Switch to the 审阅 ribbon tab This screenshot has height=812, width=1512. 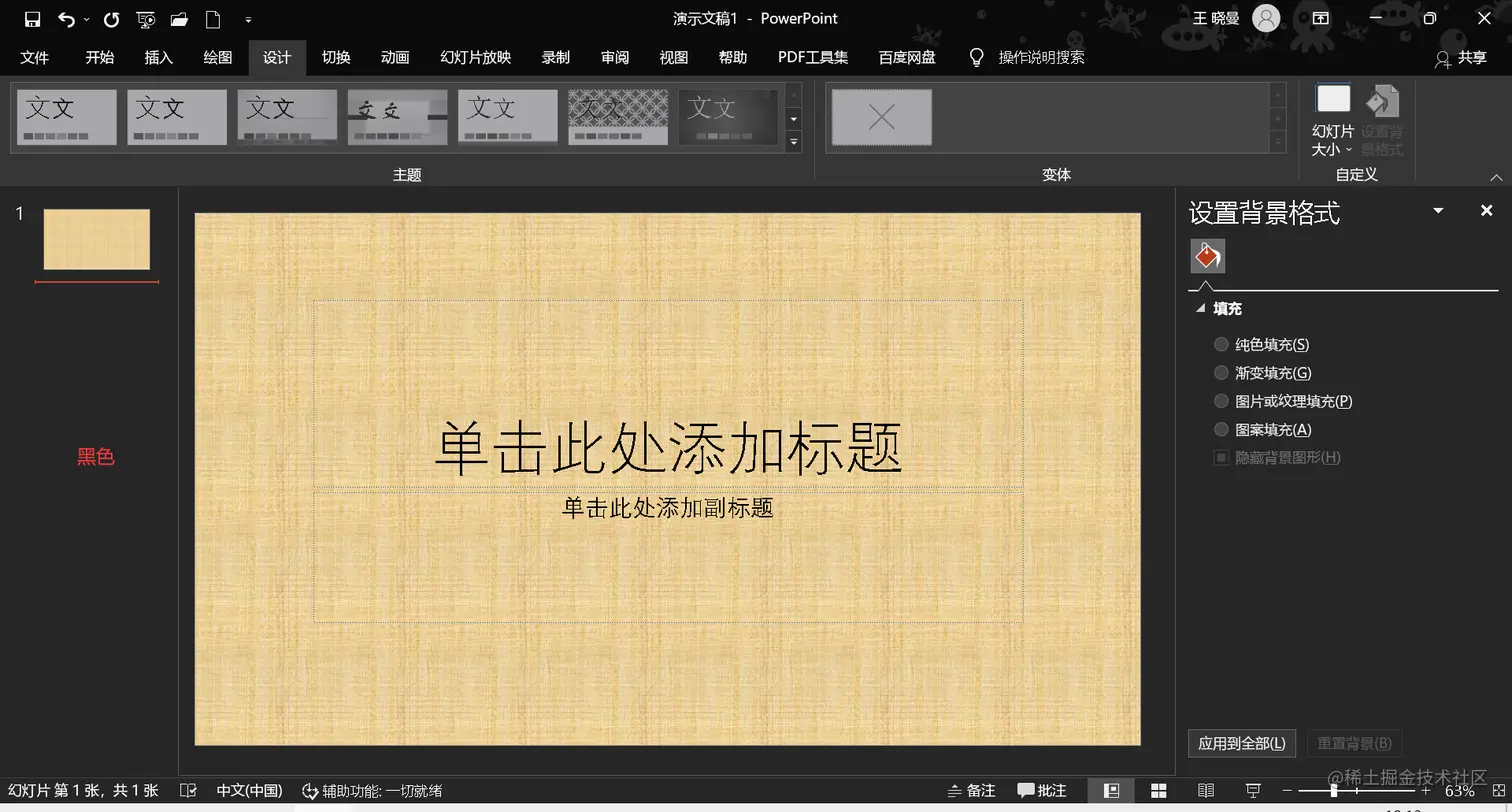click(x=614, y=57)
